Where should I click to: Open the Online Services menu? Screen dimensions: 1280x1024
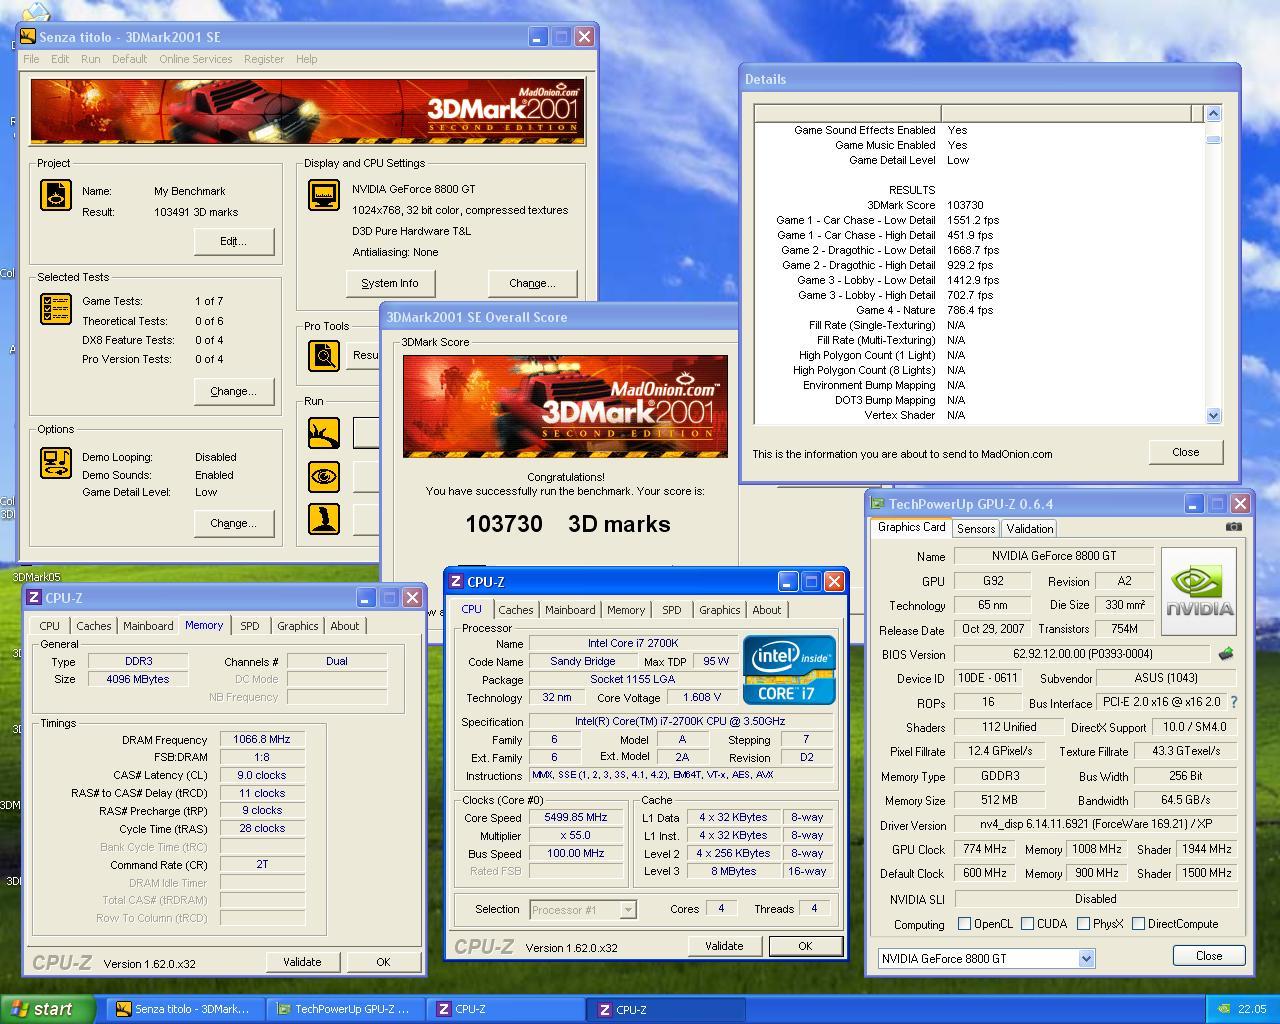(x=195, y=59)
